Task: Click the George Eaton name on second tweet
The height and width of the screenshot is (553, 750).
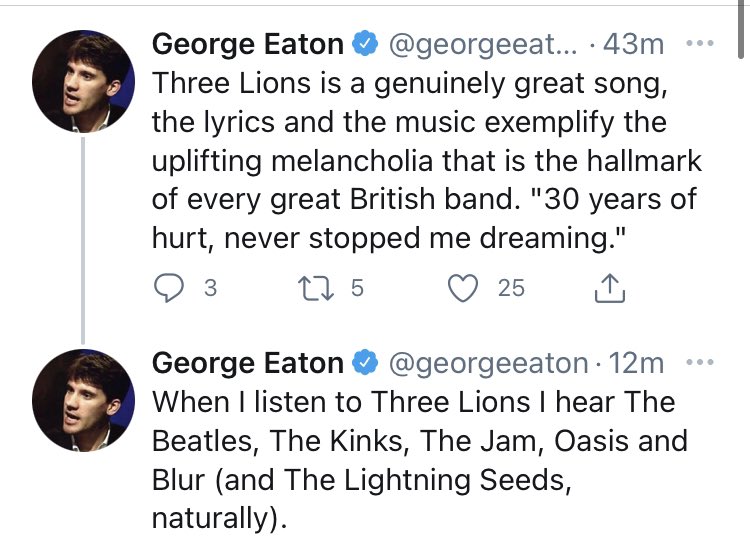Action: pyautogui.click(x=248, y=363)
